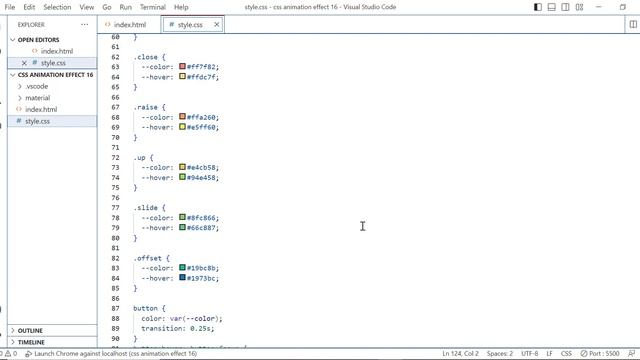This screenshot has width=640, height=360.
Task: Click the .raise selector text
Action: (x=145, y=107)
